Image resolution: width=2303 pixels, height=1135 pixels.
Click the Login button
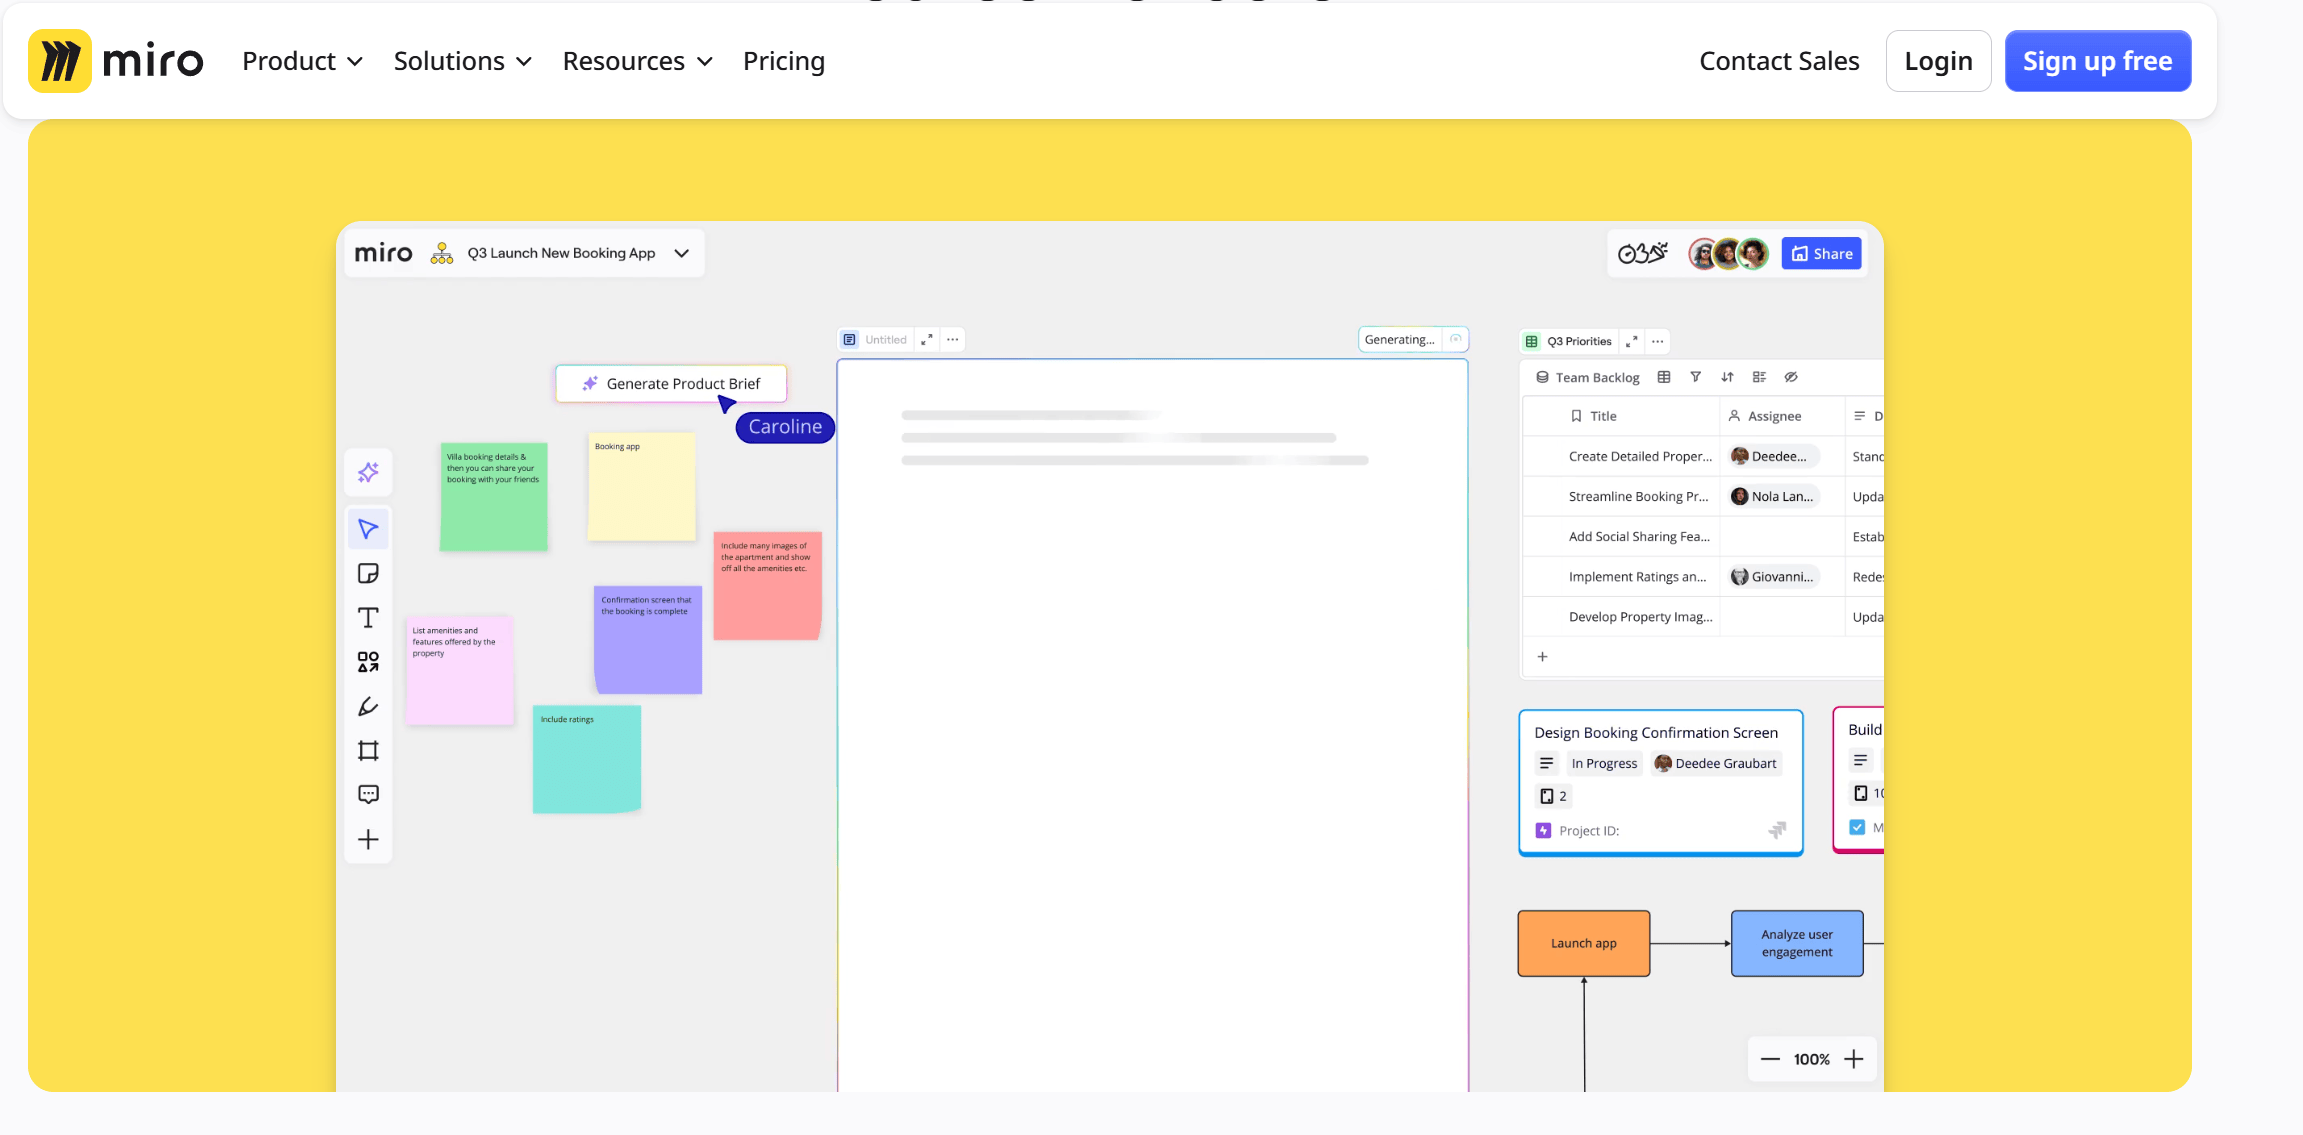(1937, 61)
